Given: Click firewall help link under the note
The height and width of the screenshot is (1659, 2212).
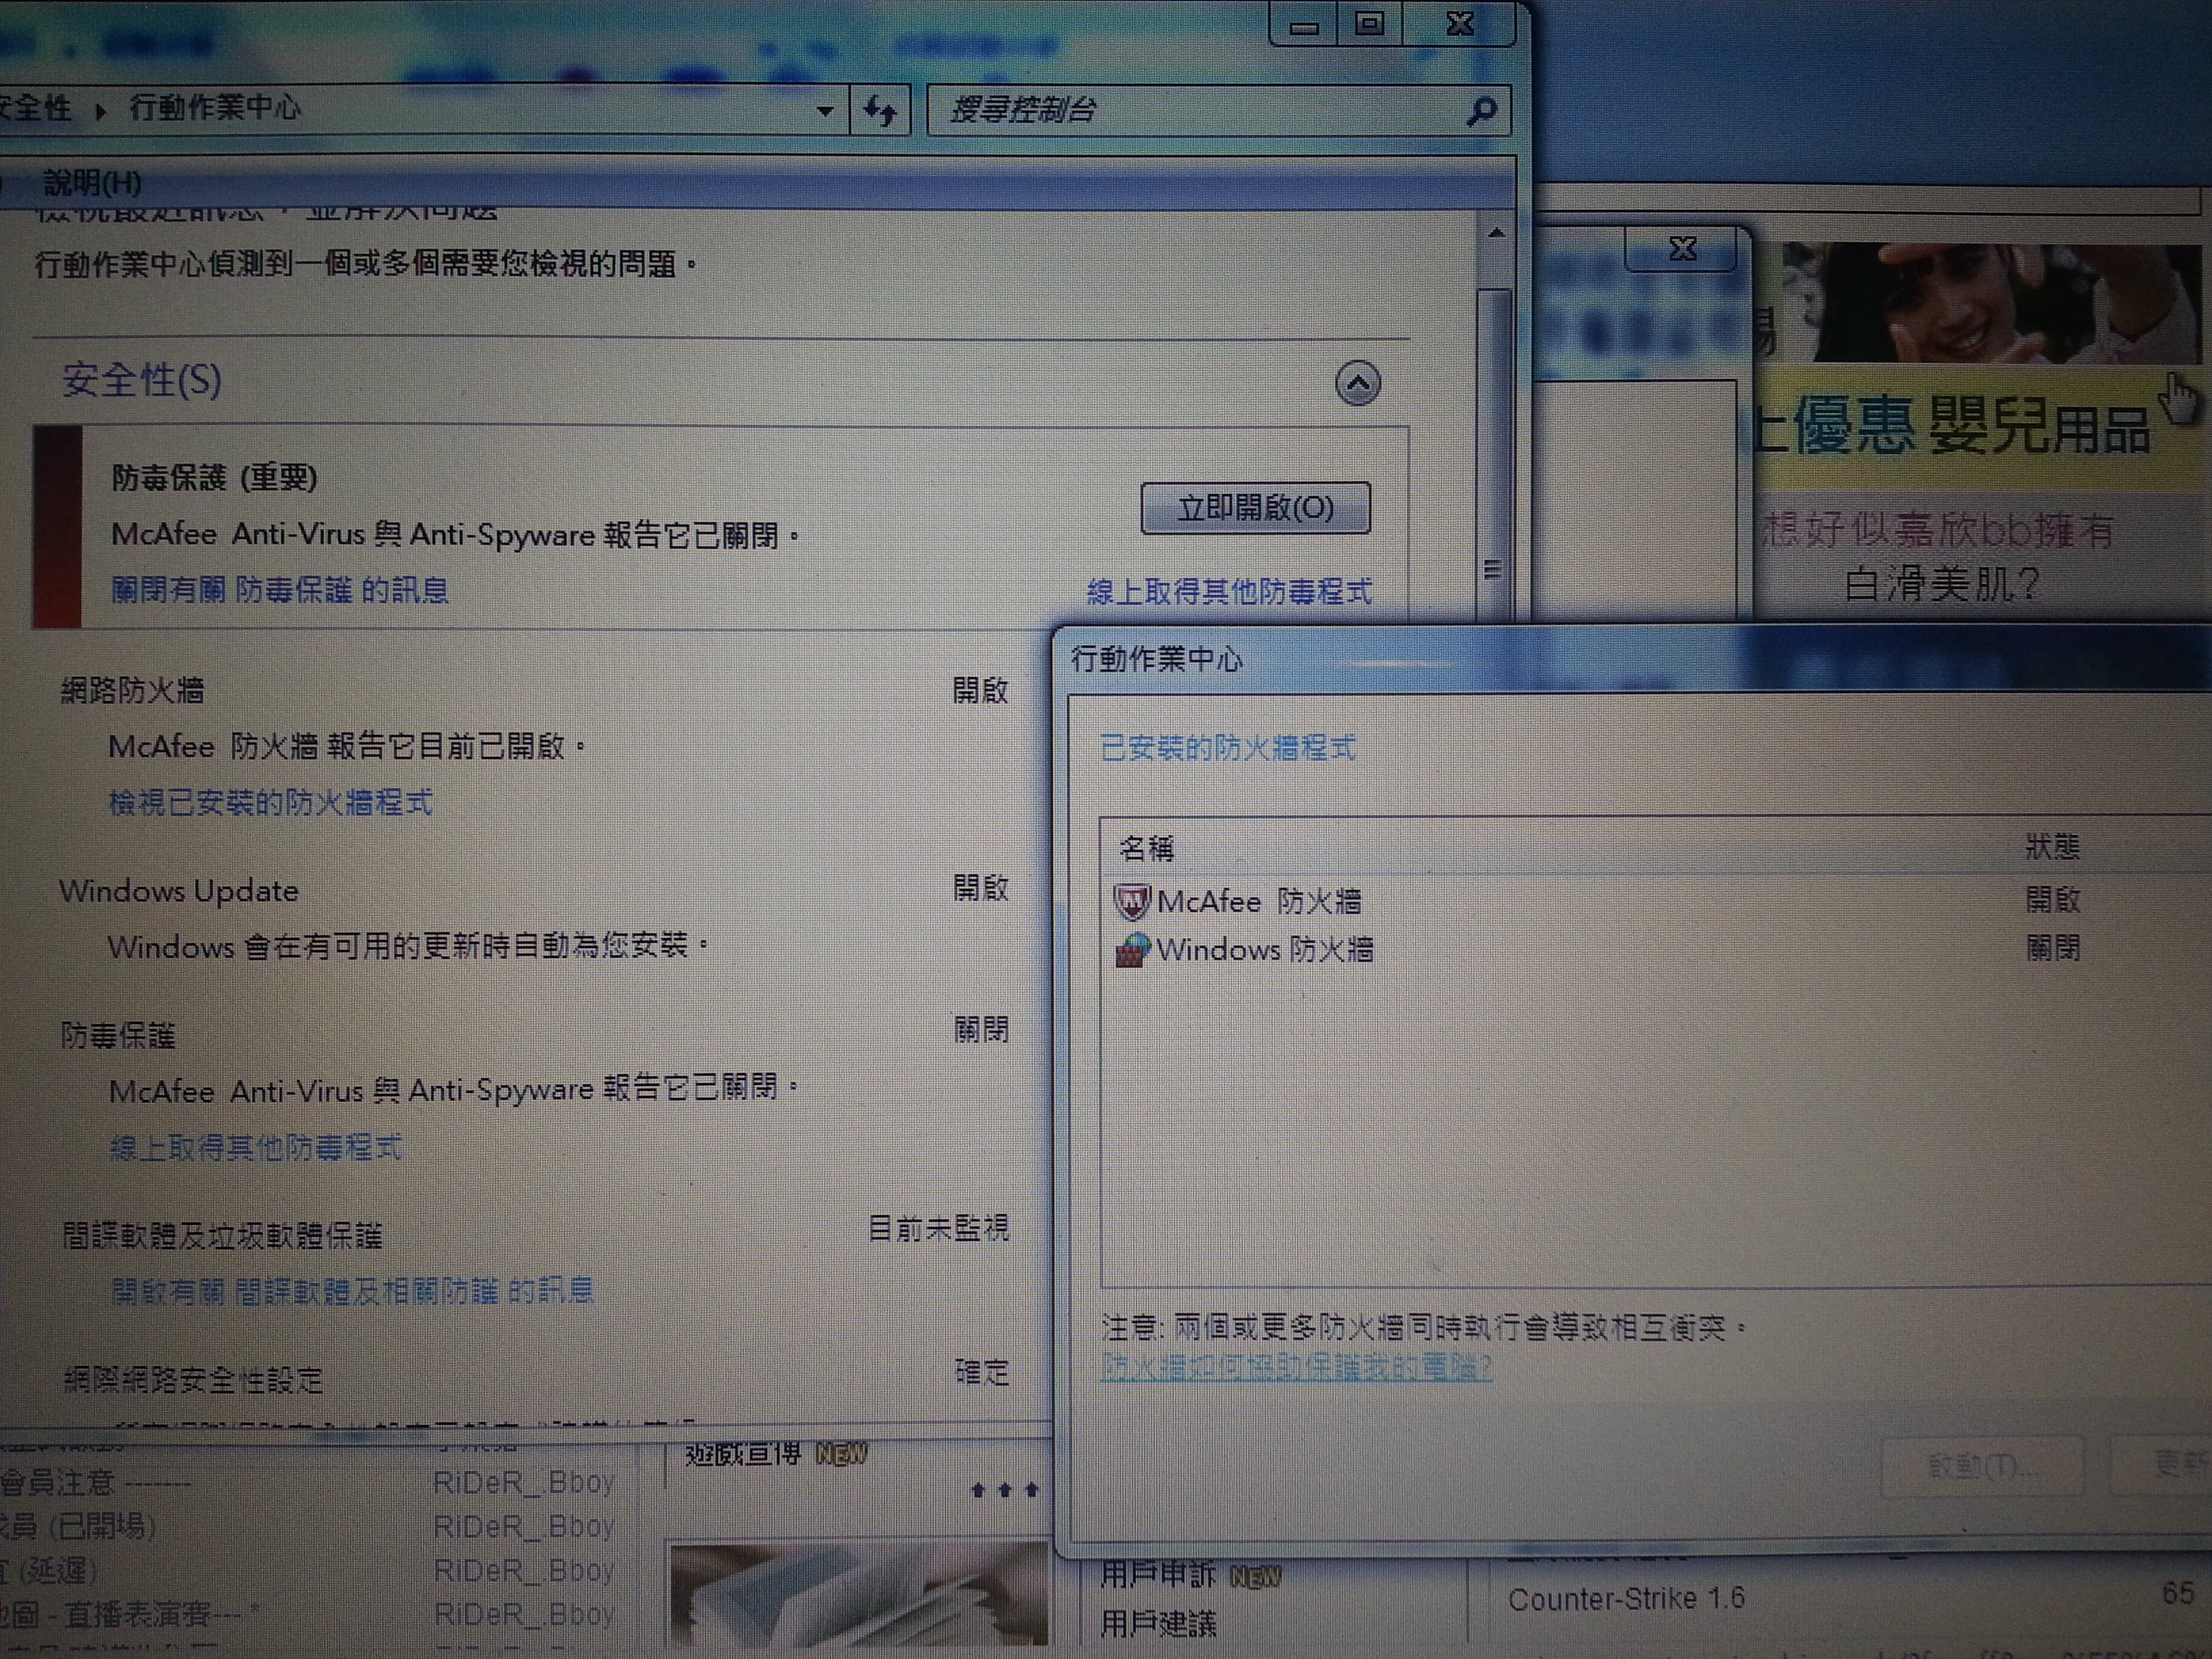Looking at the screenshot, I should (x=1296, y=1367).
